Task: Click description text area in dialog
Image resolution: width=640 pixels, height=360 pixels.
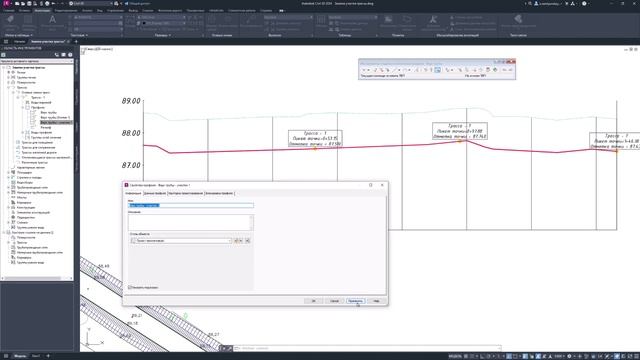Action: 191,222
